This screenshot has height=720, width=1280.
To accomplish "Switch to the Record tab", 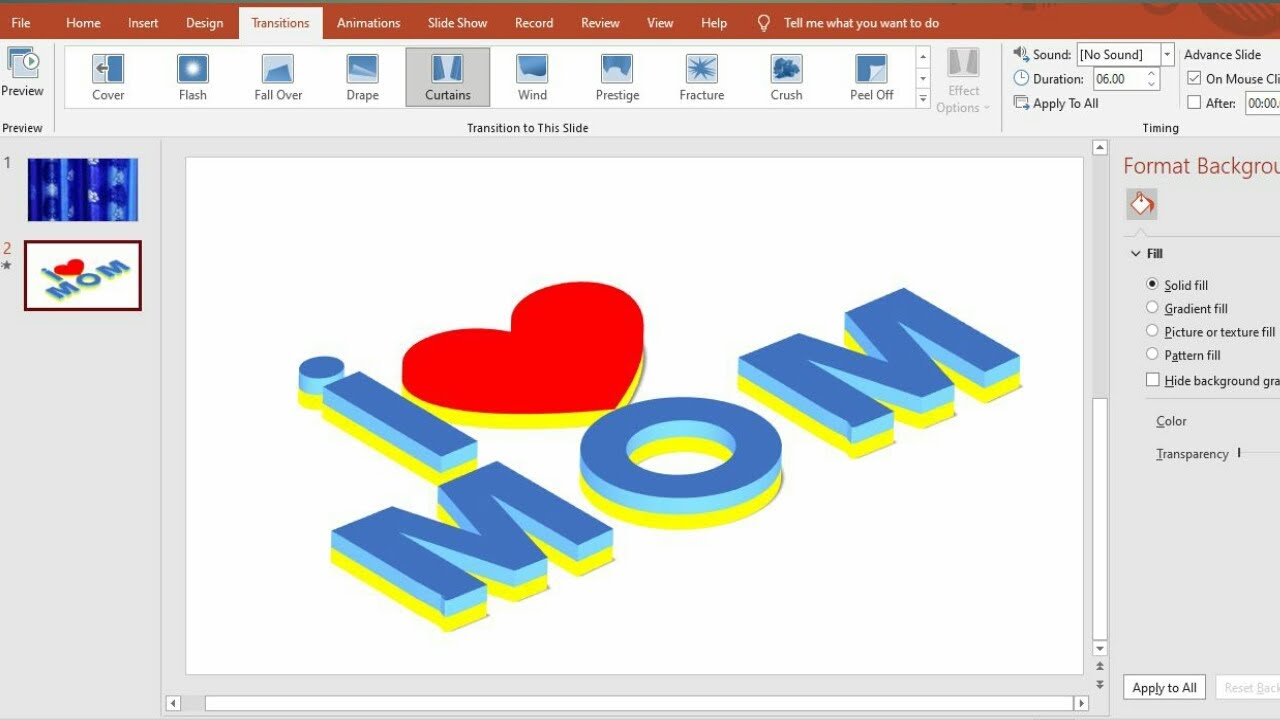I will tap(534, 23).
